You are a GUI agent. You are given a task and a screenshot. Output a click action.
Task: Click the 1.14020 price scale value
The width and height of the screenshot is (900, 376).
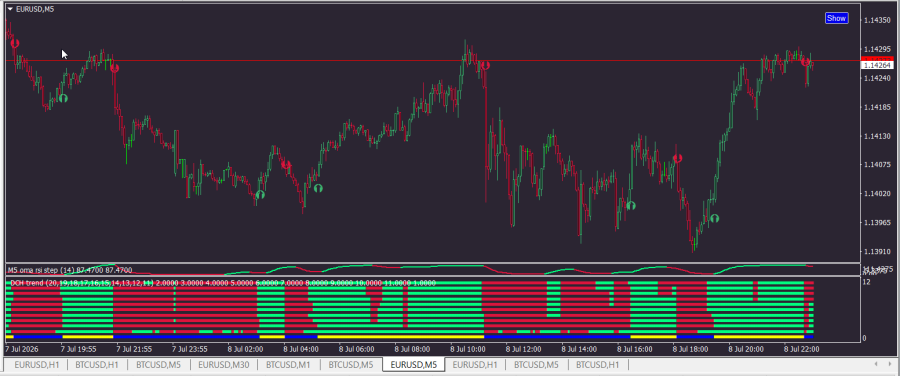876,194
